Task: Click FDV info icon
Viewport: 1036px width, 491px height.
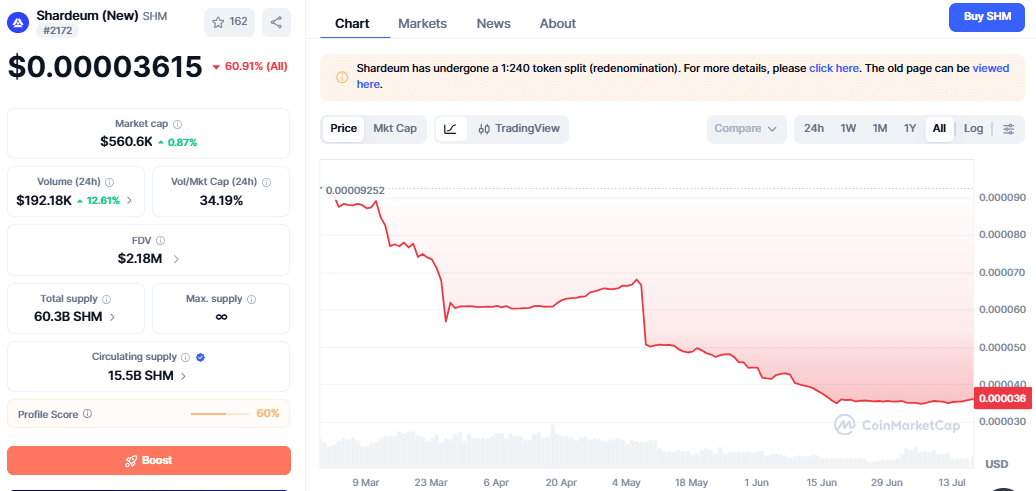Action: [161, 241]
